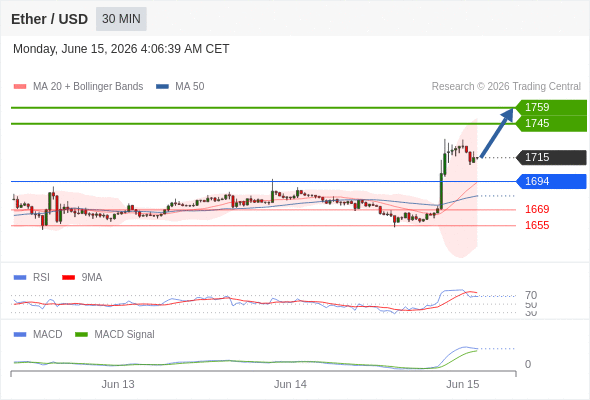Click the blue RSI legend marker

20,278
